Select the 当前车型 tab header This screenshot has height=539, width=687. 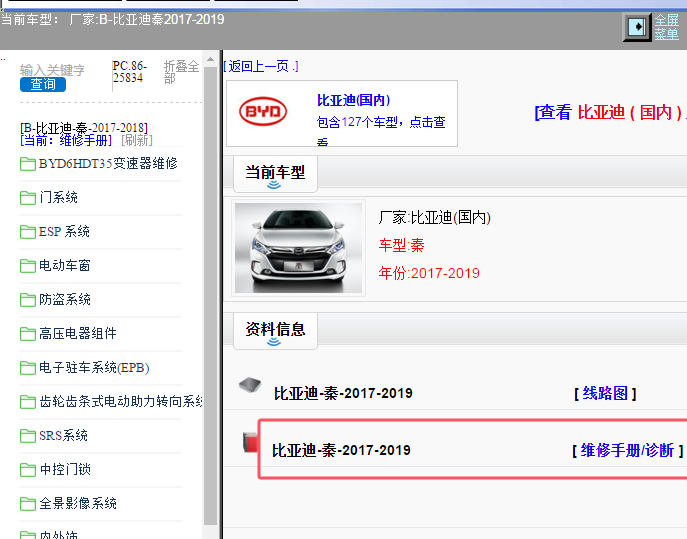tap(275, 174)
